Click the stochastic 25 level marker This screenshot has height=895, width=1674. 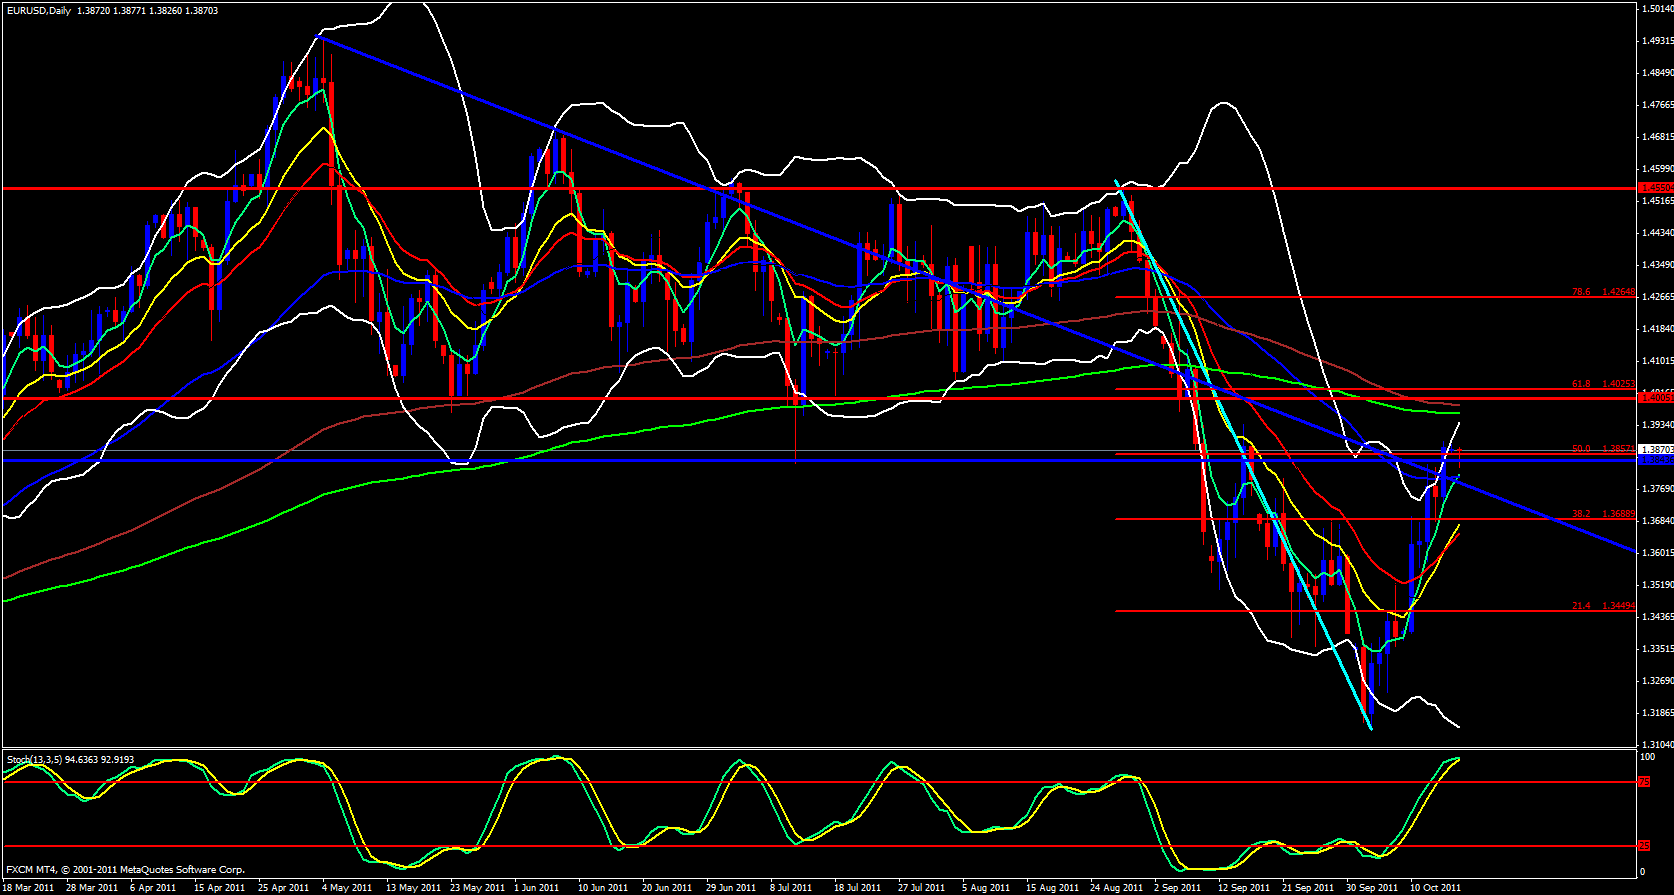1644,846
